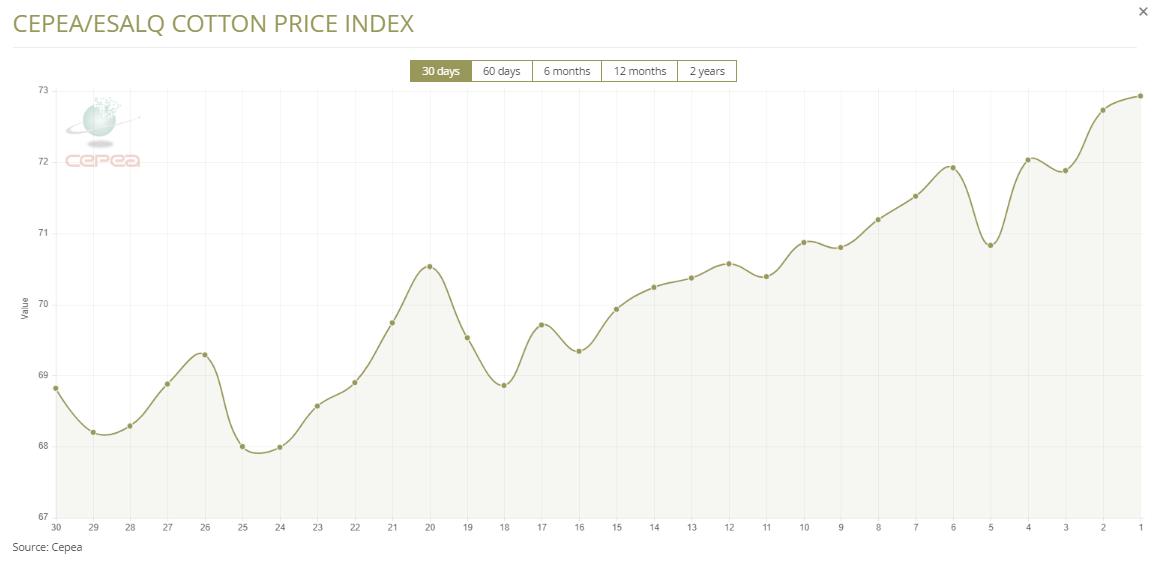1158x563 pixels.
Task: Click the data point for day 20 peak
Action: click(x=430, y=266)
